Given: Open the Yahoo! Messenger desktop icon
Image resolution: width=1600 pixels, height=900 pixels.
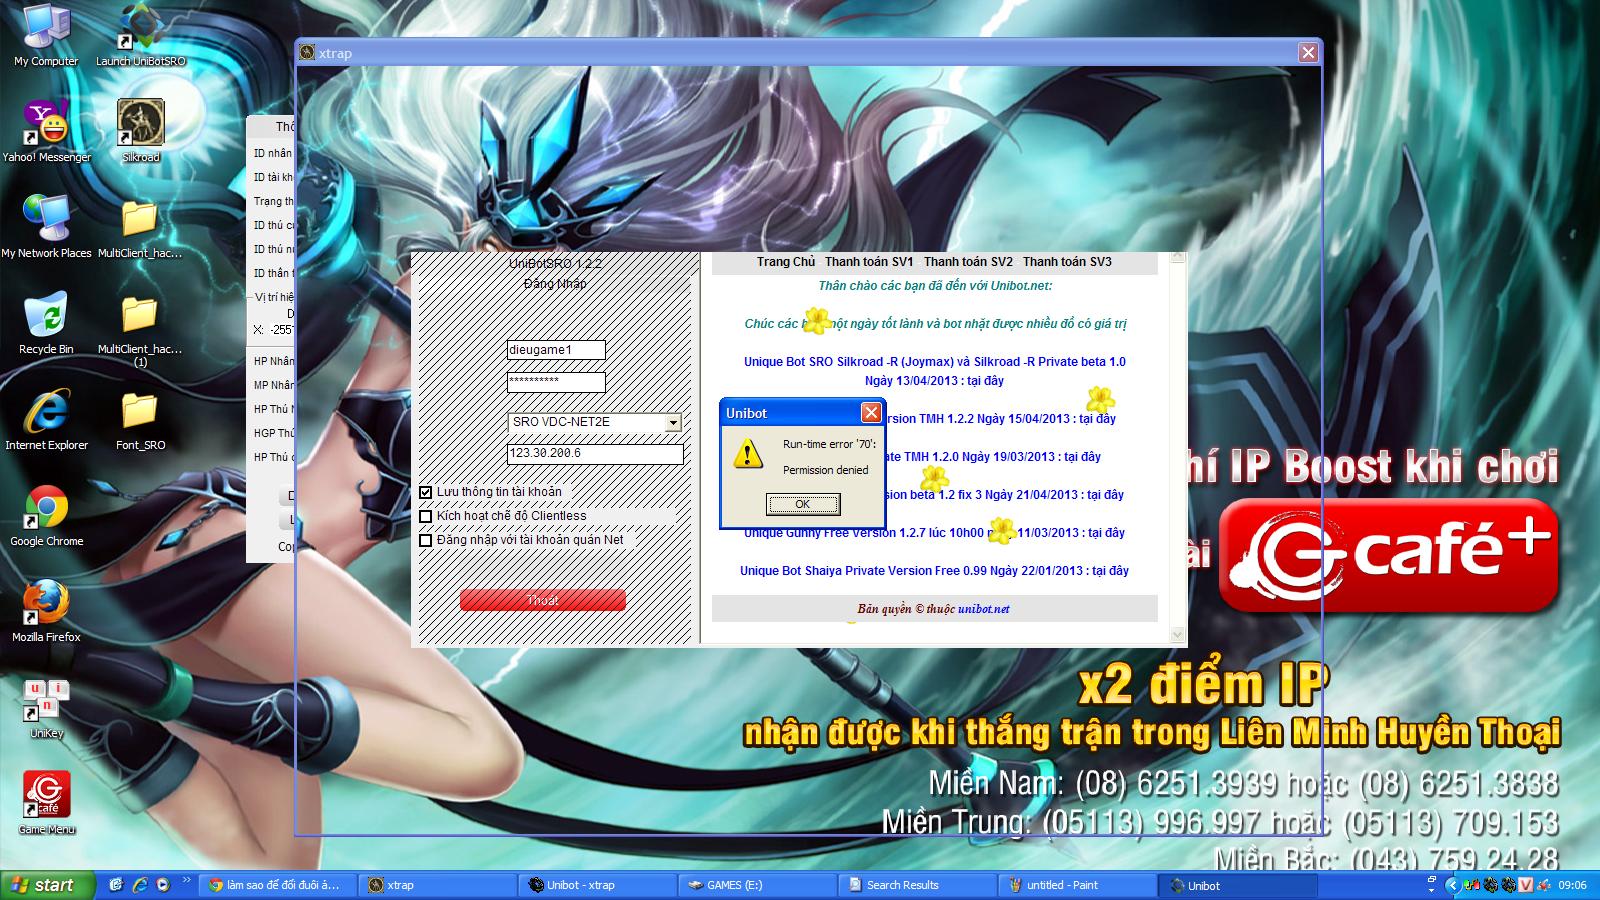Looking at the screenshot, I should [x=46, y=131].
